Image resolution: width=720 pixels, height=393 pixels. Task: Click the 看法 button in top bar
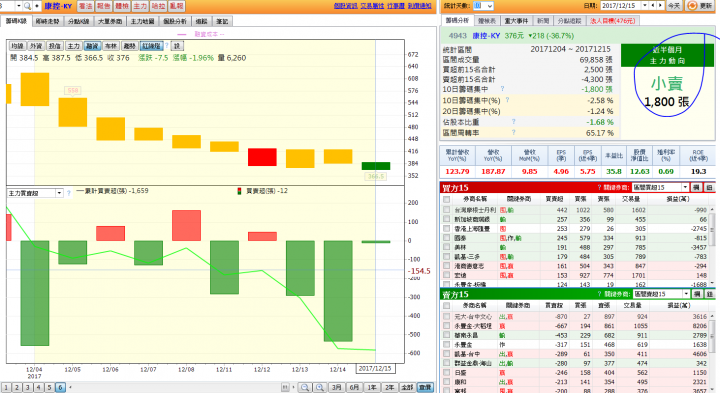click(x=85, y=6)
